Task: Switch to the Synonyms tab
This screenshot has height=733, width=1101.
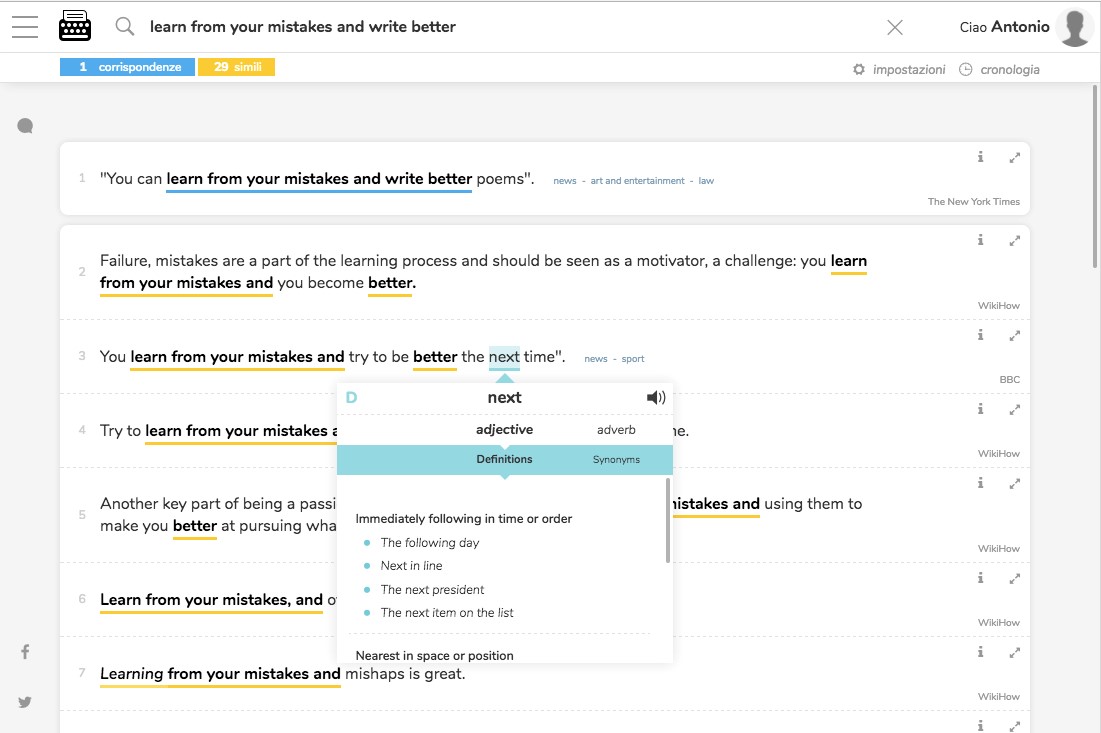Action: [616, 460]
